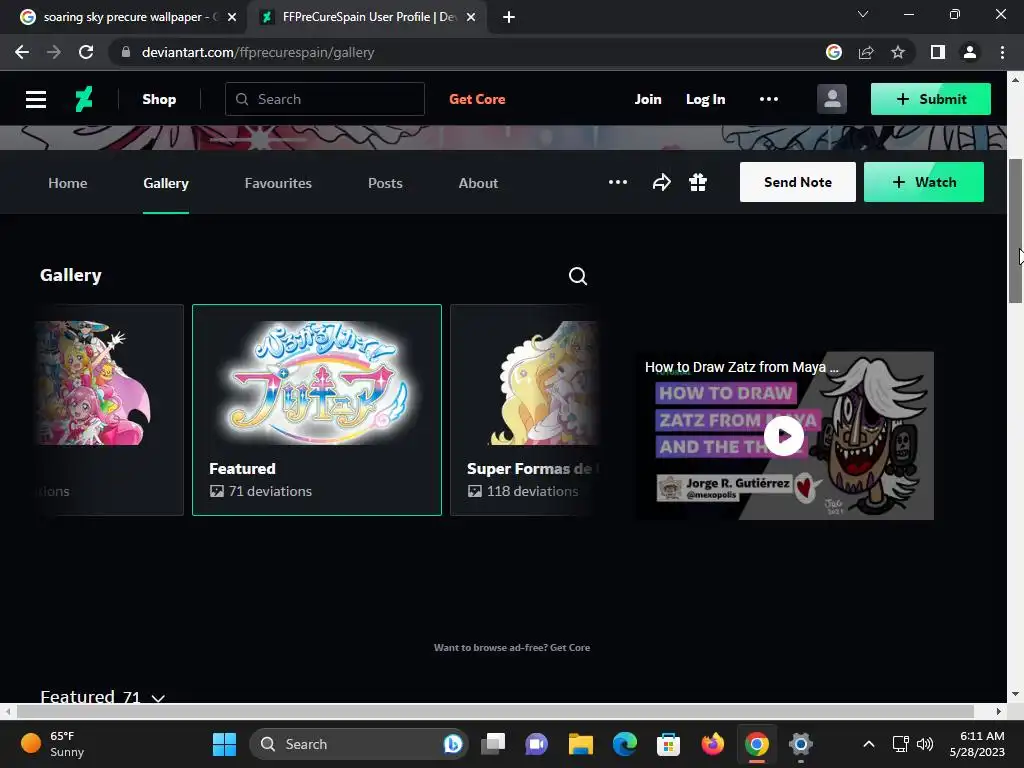Image resolution: width=1024 pixels, height=768 pixels.
Task: Open the About tab
Action: pyautogui.click(x=478, y=183)
